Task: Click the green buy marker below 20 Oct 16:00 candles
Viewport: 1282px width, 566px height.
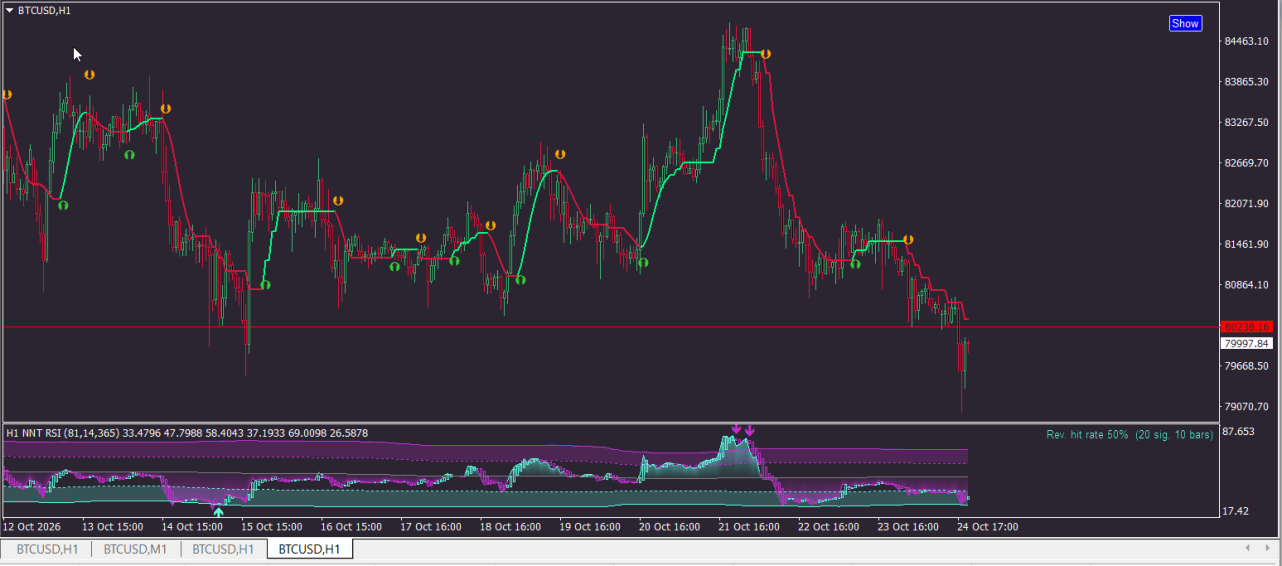Action: tap(643, 262)
